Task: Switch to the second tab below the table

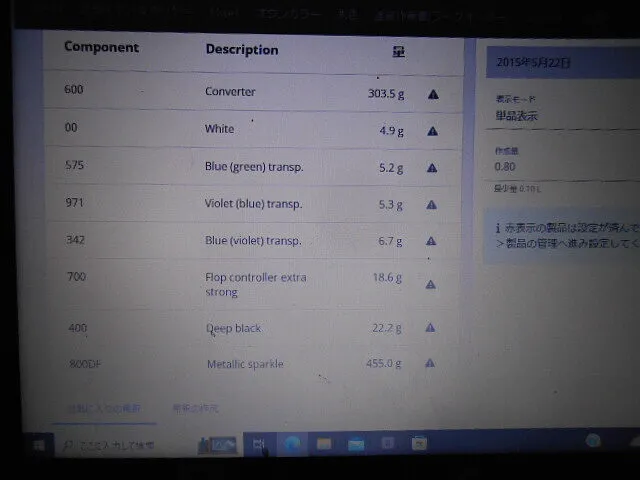Action: [196, 408]
